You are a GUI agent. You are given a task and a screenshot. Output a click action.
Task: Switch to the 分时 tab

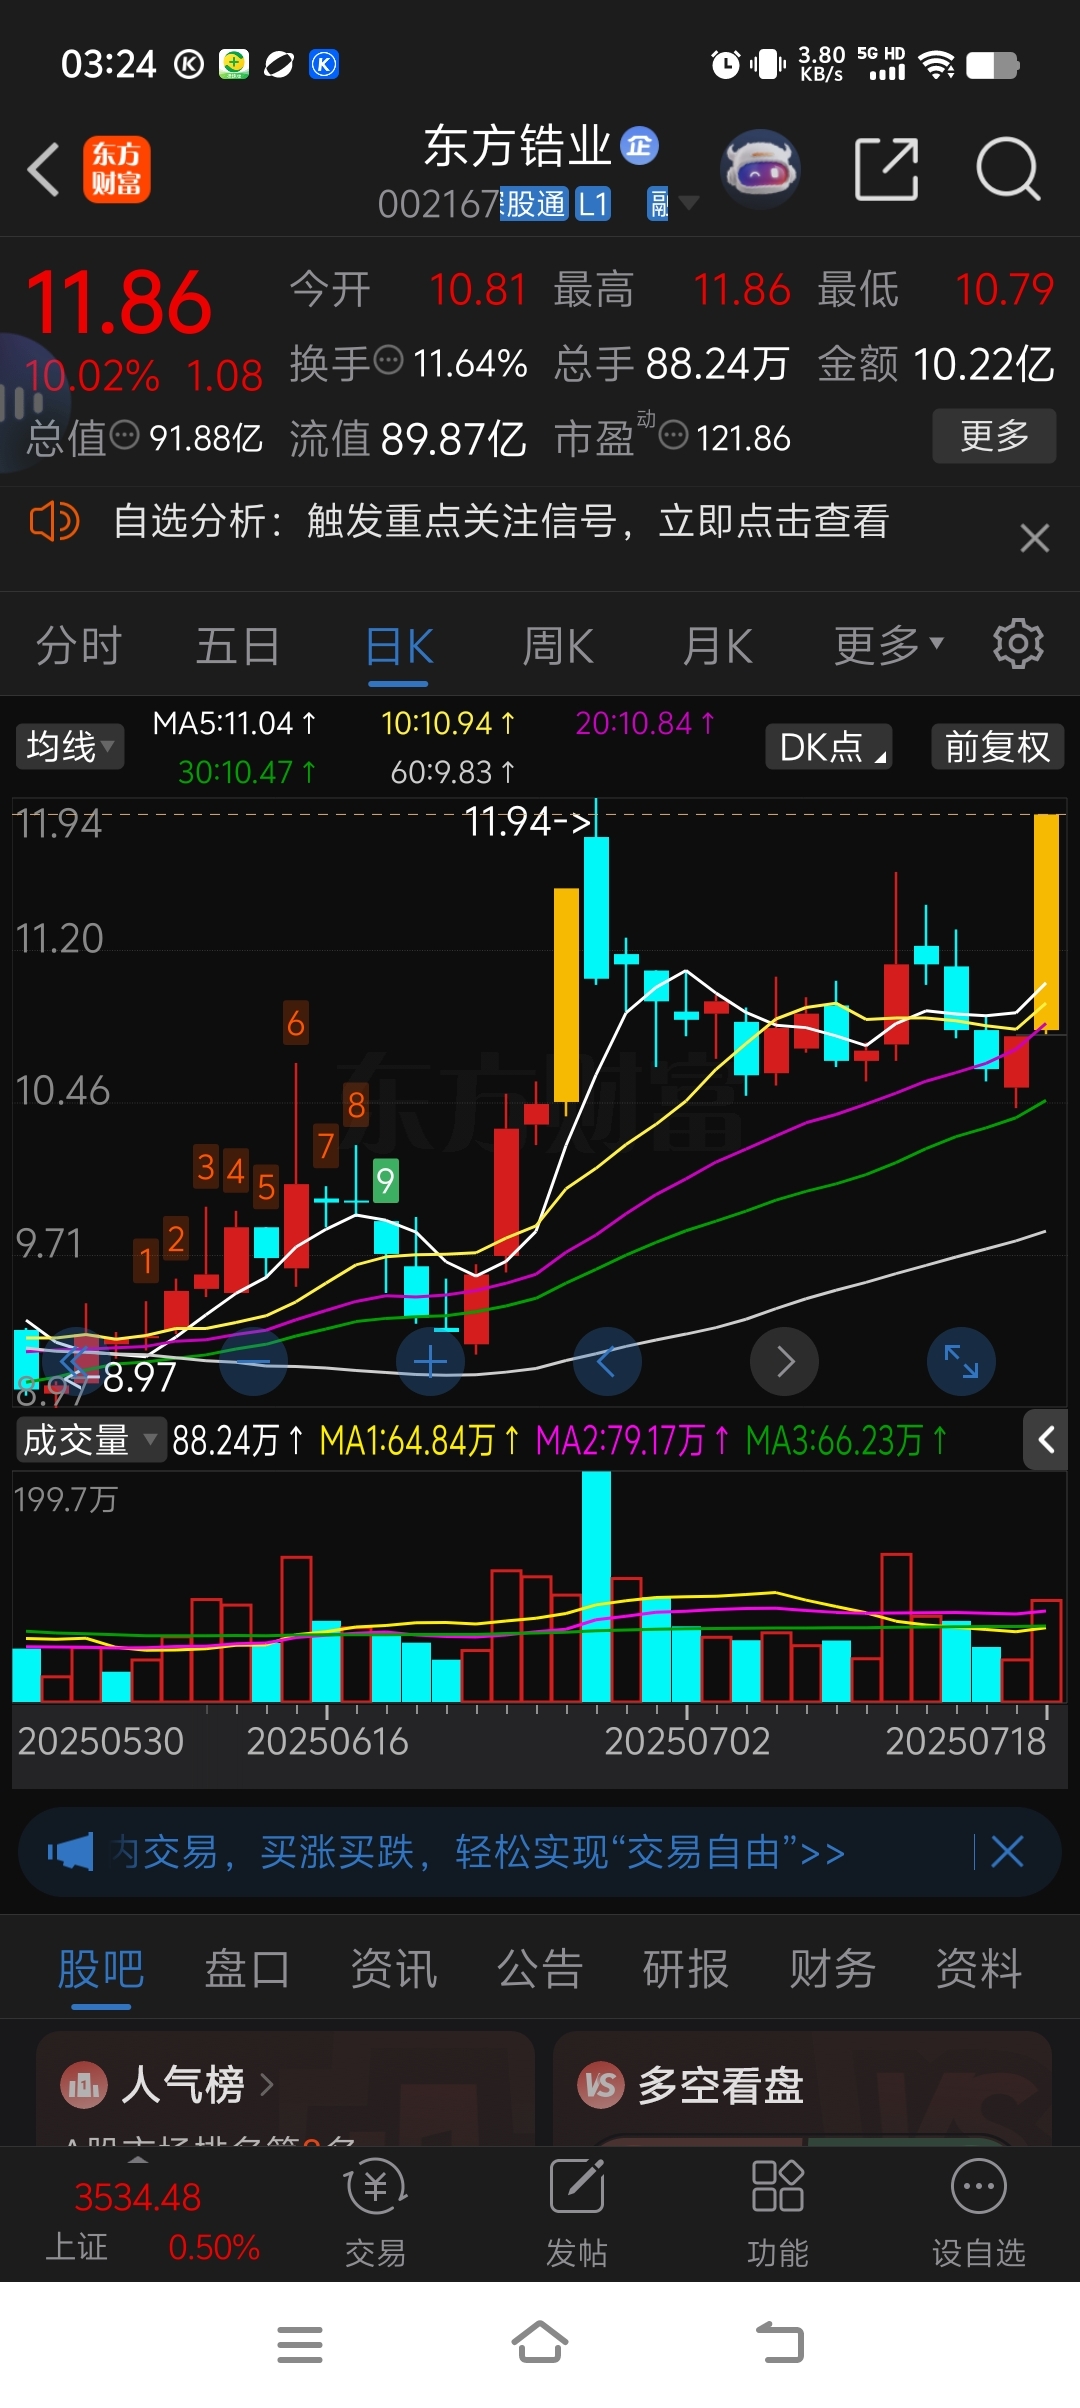[78, 645]
